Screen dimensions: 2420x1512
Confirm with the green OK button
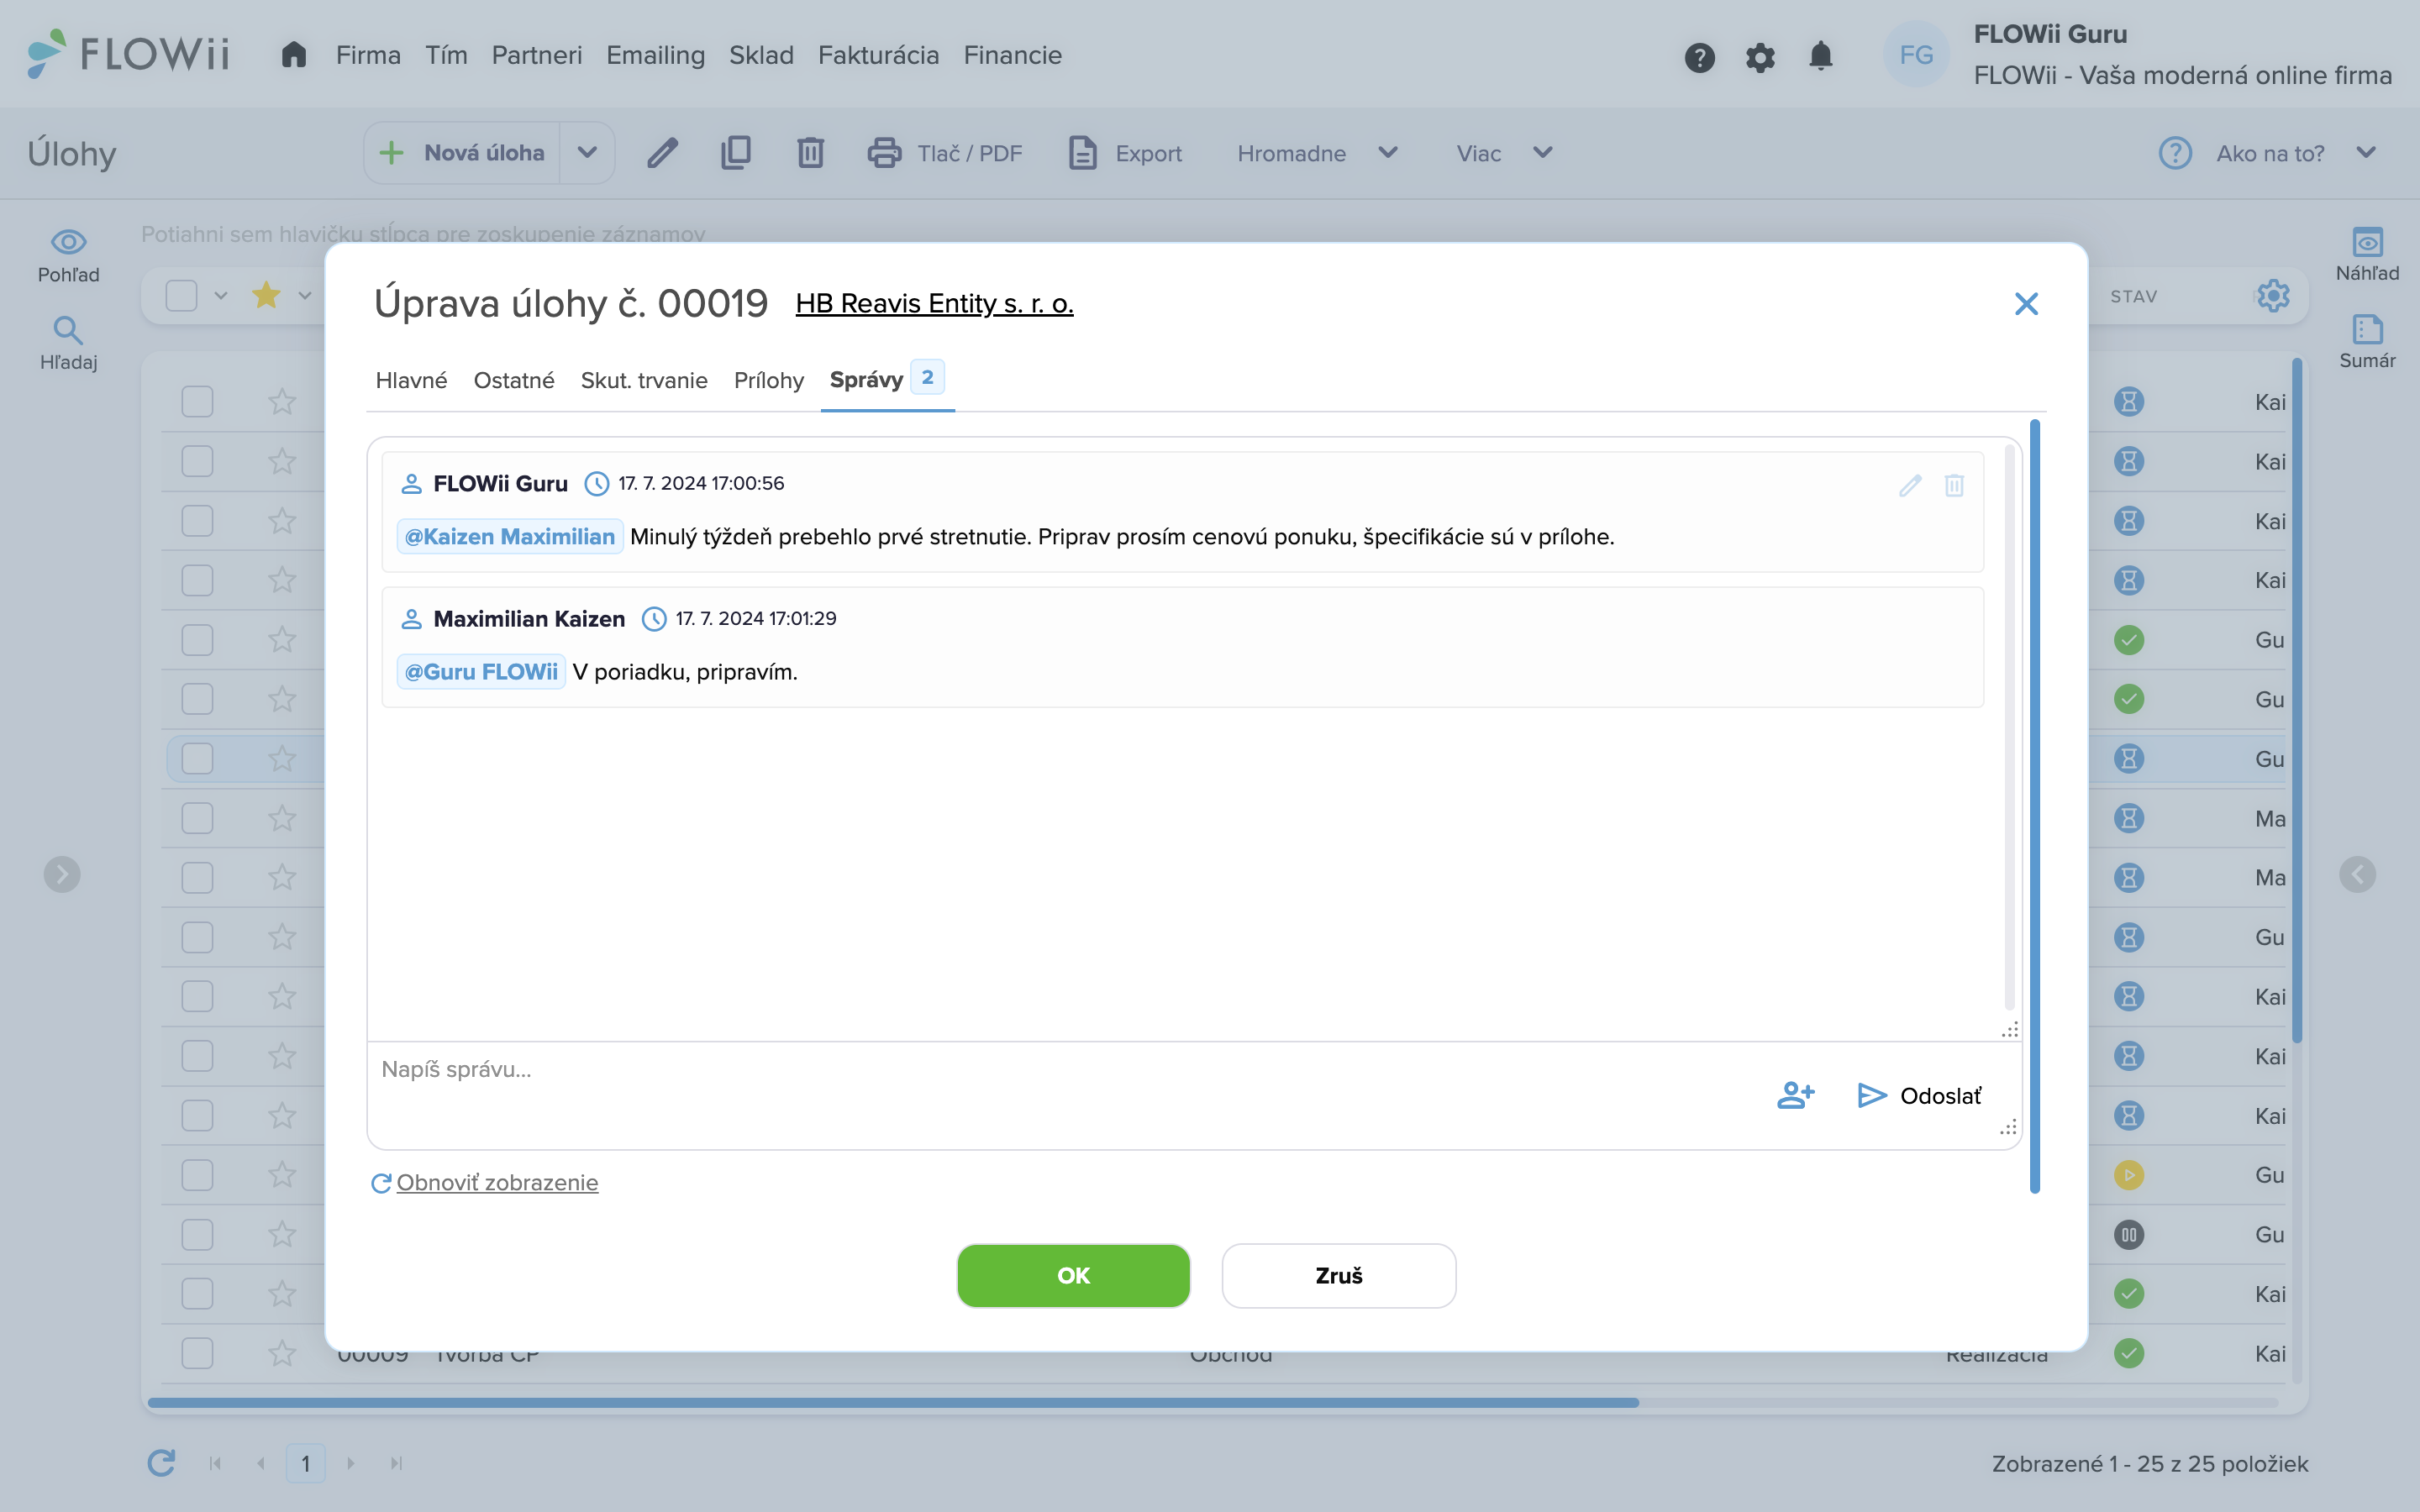(x=1073, y=1275)
